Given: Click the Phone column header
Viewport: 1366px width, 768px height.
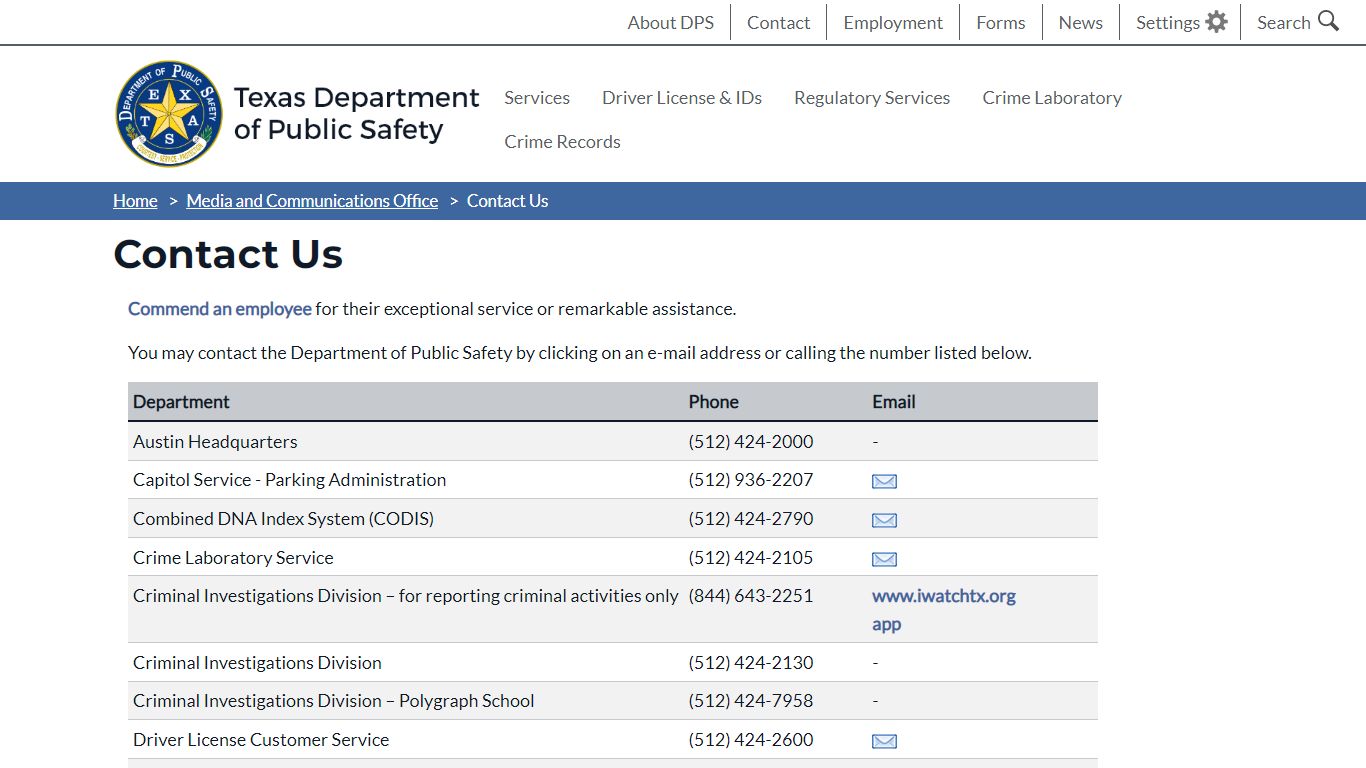Looking at the screenshot, I should point(714,402).
